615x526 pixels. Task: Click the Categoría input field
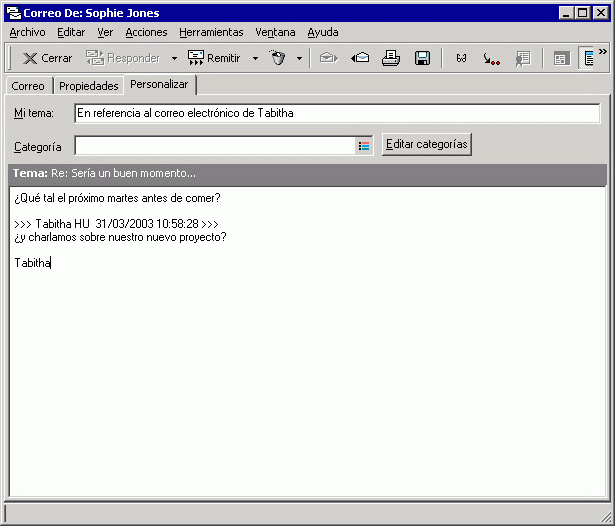coord(215,146)
